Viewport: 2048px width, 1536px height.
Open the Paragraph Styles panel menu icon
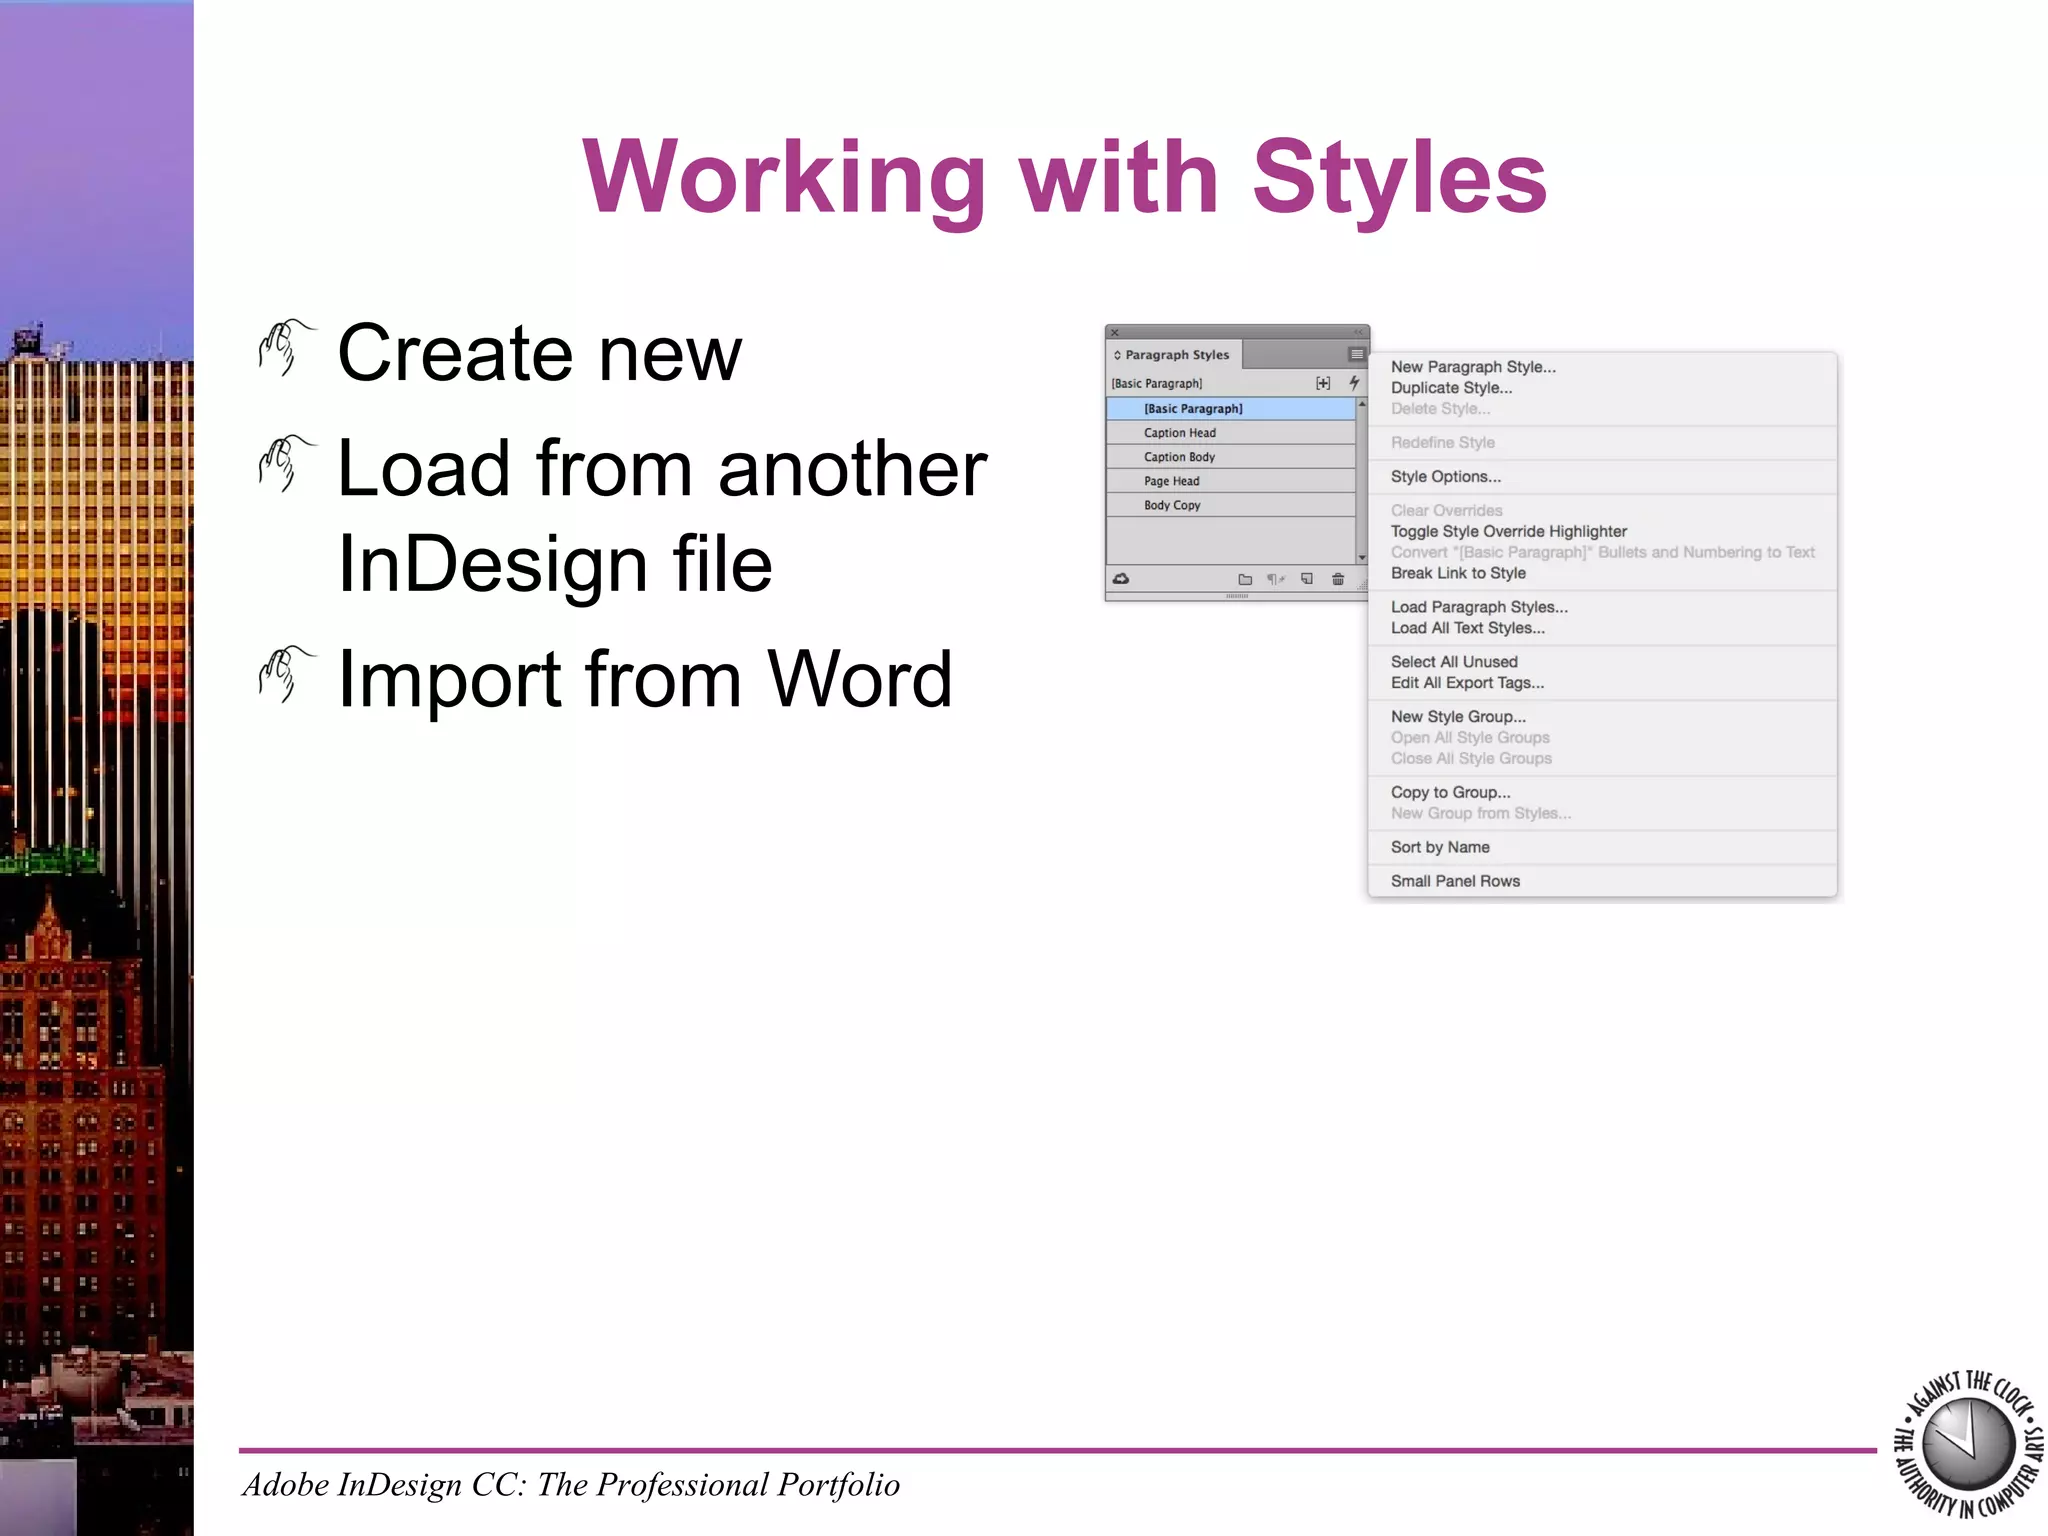pos(1356,354)
